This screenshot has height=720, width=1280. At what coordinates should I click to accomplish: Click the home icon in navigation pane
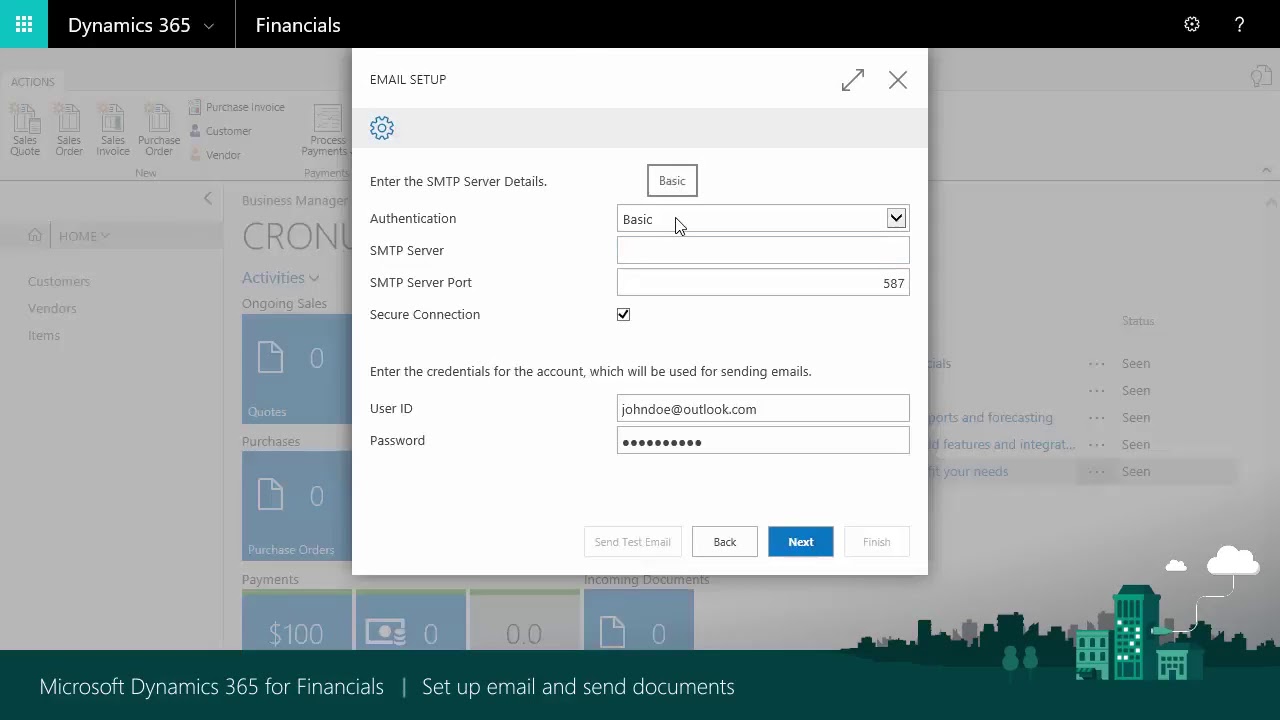(x=35, y=236)
